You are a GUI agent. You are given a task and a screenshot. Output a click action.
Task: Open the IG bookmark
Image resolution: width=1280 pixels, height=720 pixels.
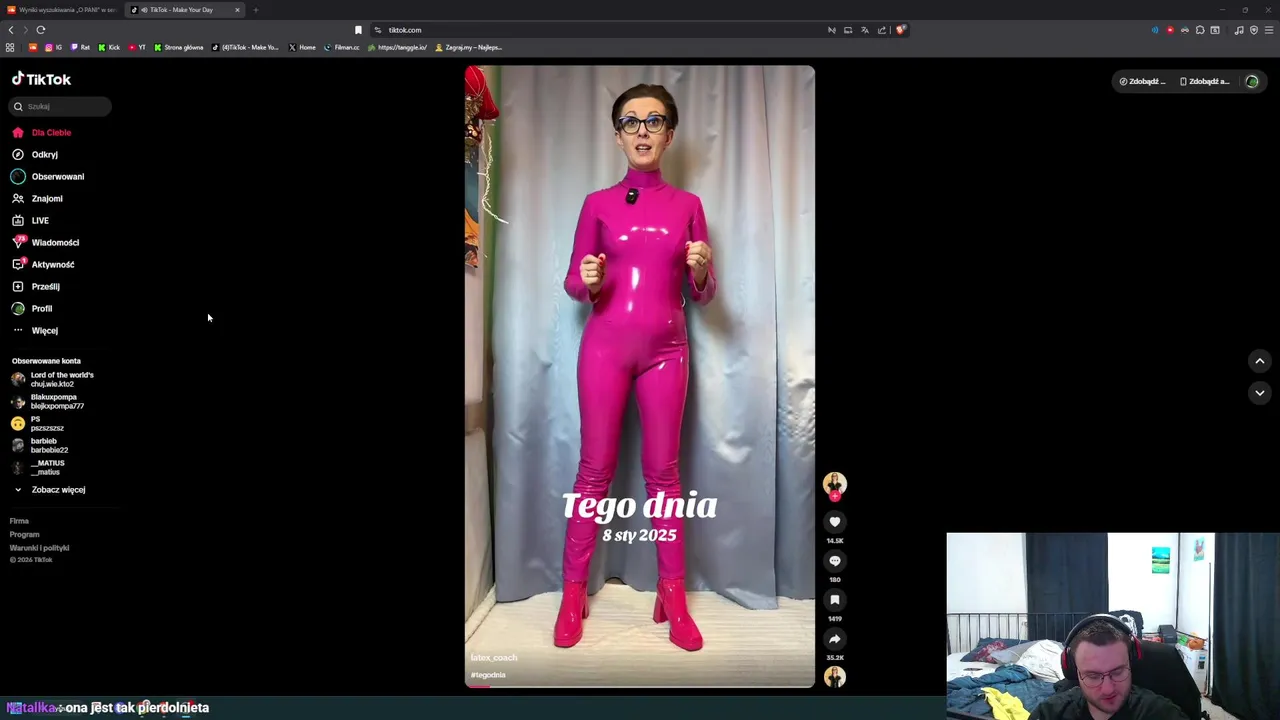click(x=53, y=47)
